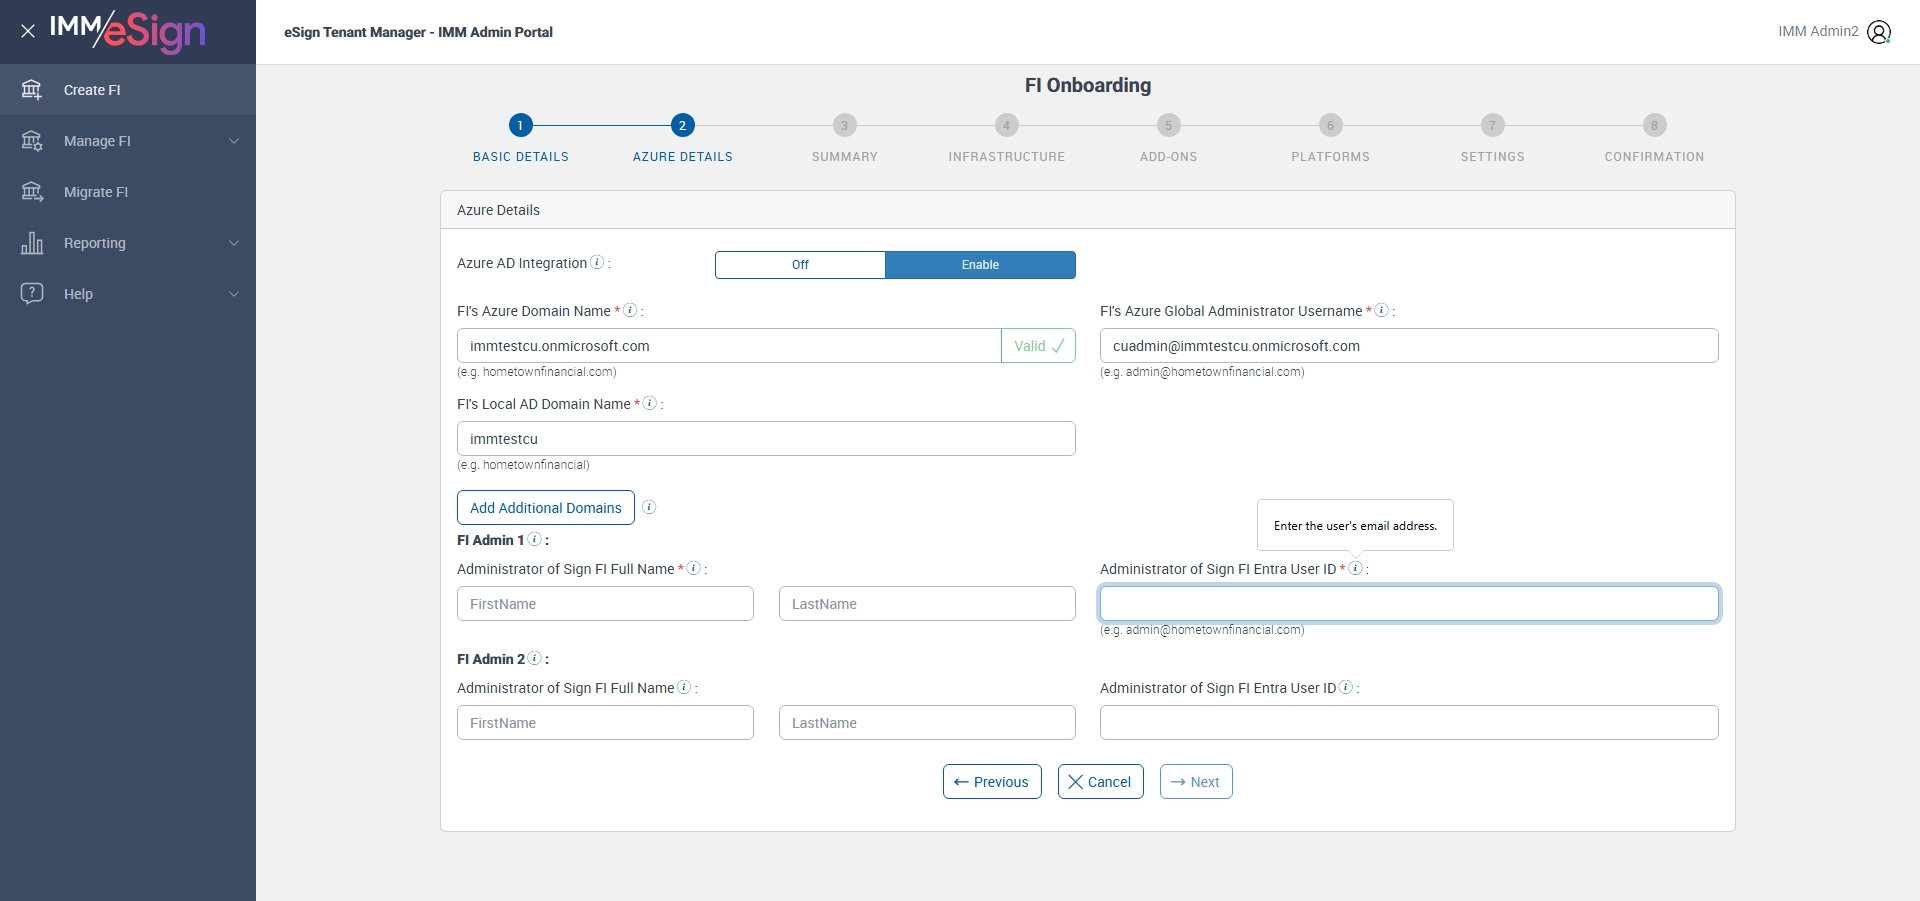Image resolution: width=1920 pixels, height=901 pixels.
Task: Open Migrate FI in the sidebar
Action: tap(96, 192)
